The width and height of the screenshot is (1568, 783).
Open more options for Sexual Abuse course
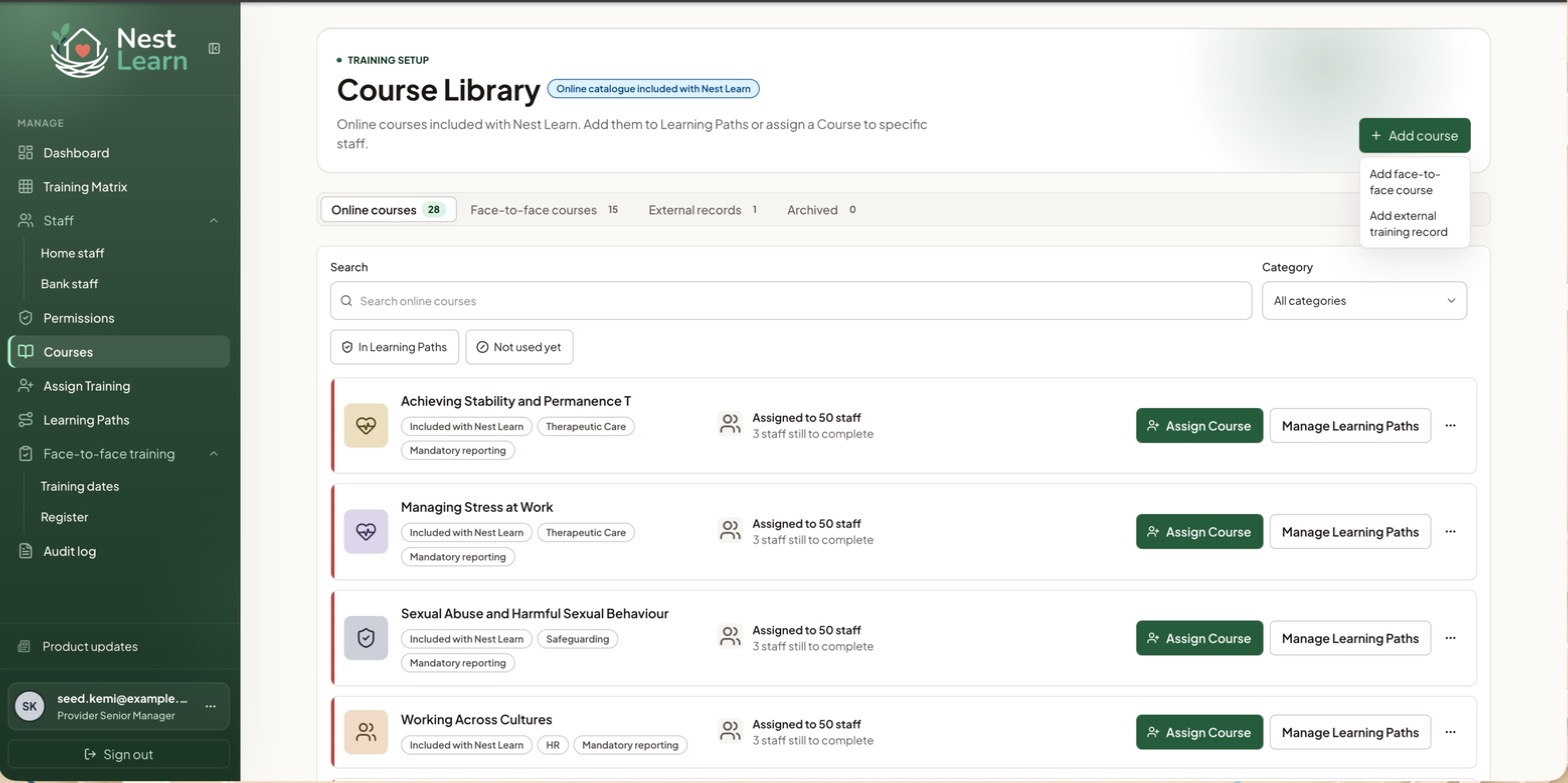tap(1450, 638)
